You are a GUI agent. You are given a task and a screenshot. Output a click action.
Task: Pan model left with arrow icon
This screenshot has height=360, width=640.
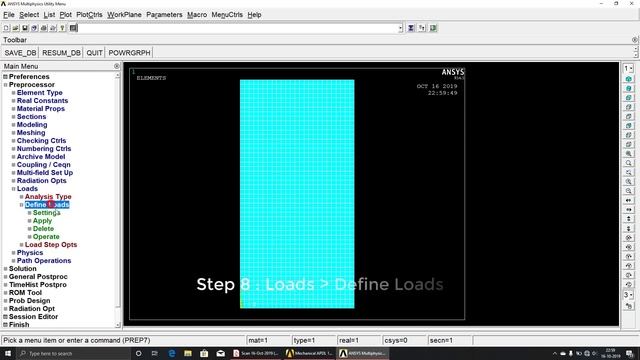point(629,200)
